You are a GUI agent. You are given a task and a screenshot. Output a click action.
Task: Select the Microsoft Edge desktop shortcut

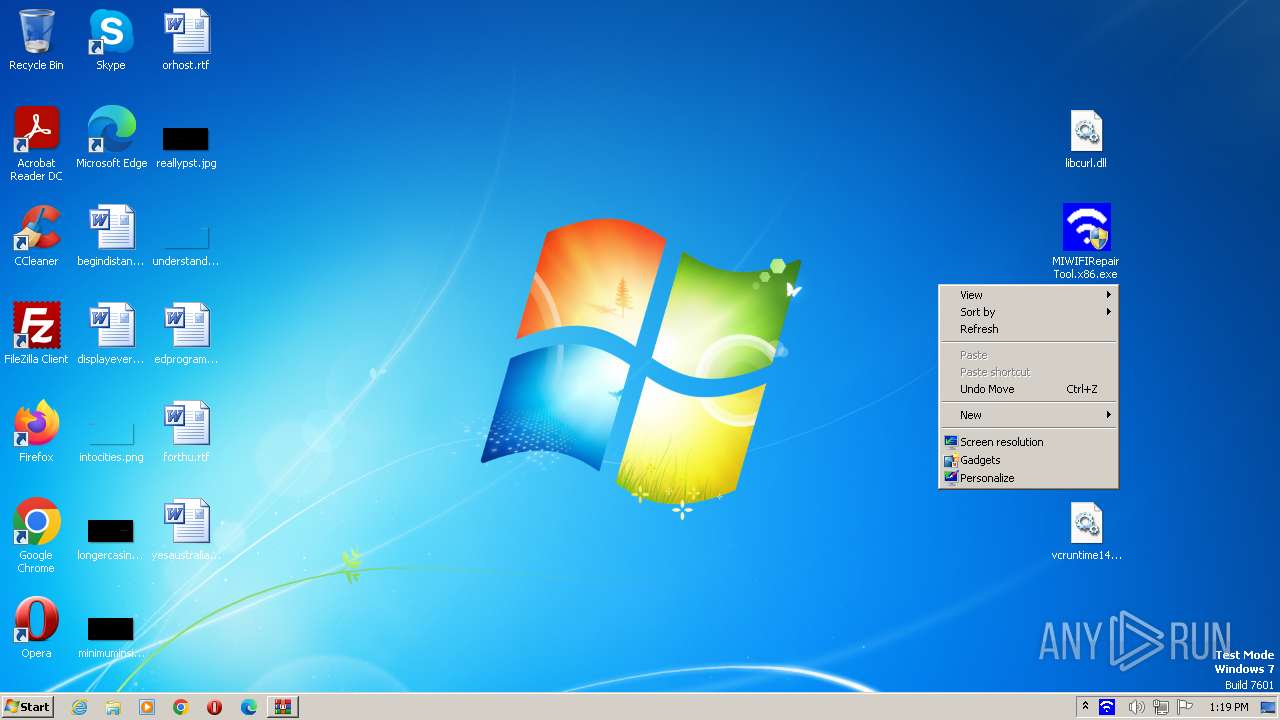(x=111, y=138)
